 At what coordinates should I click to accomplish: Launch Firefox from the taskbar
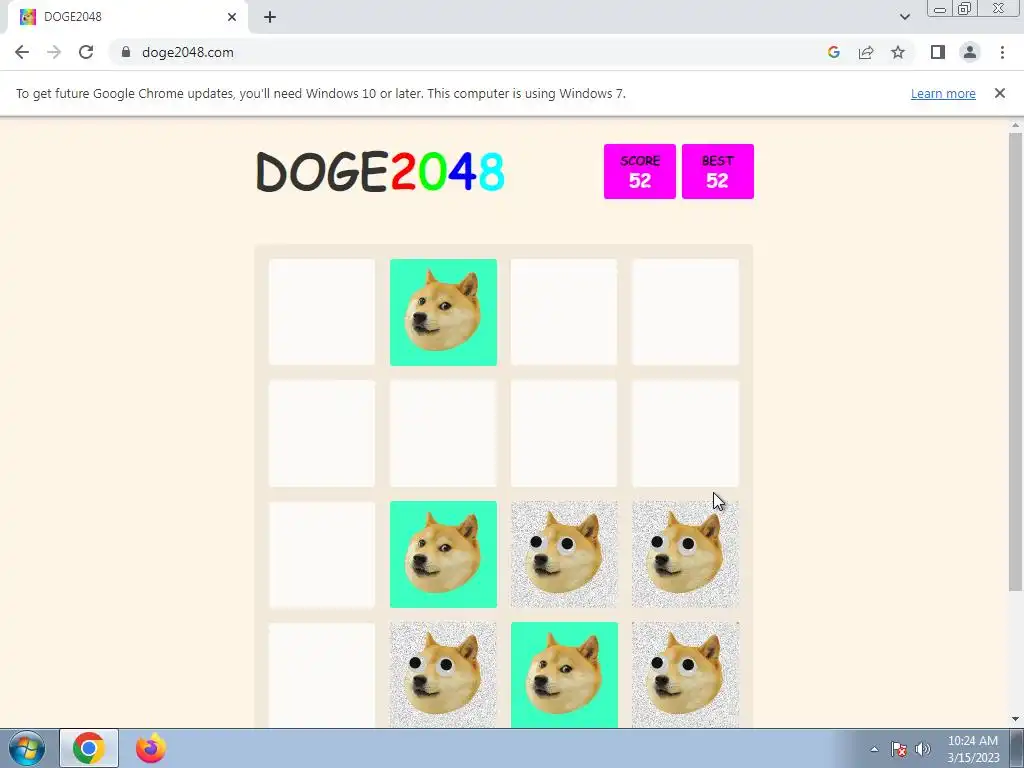[150, 748]
